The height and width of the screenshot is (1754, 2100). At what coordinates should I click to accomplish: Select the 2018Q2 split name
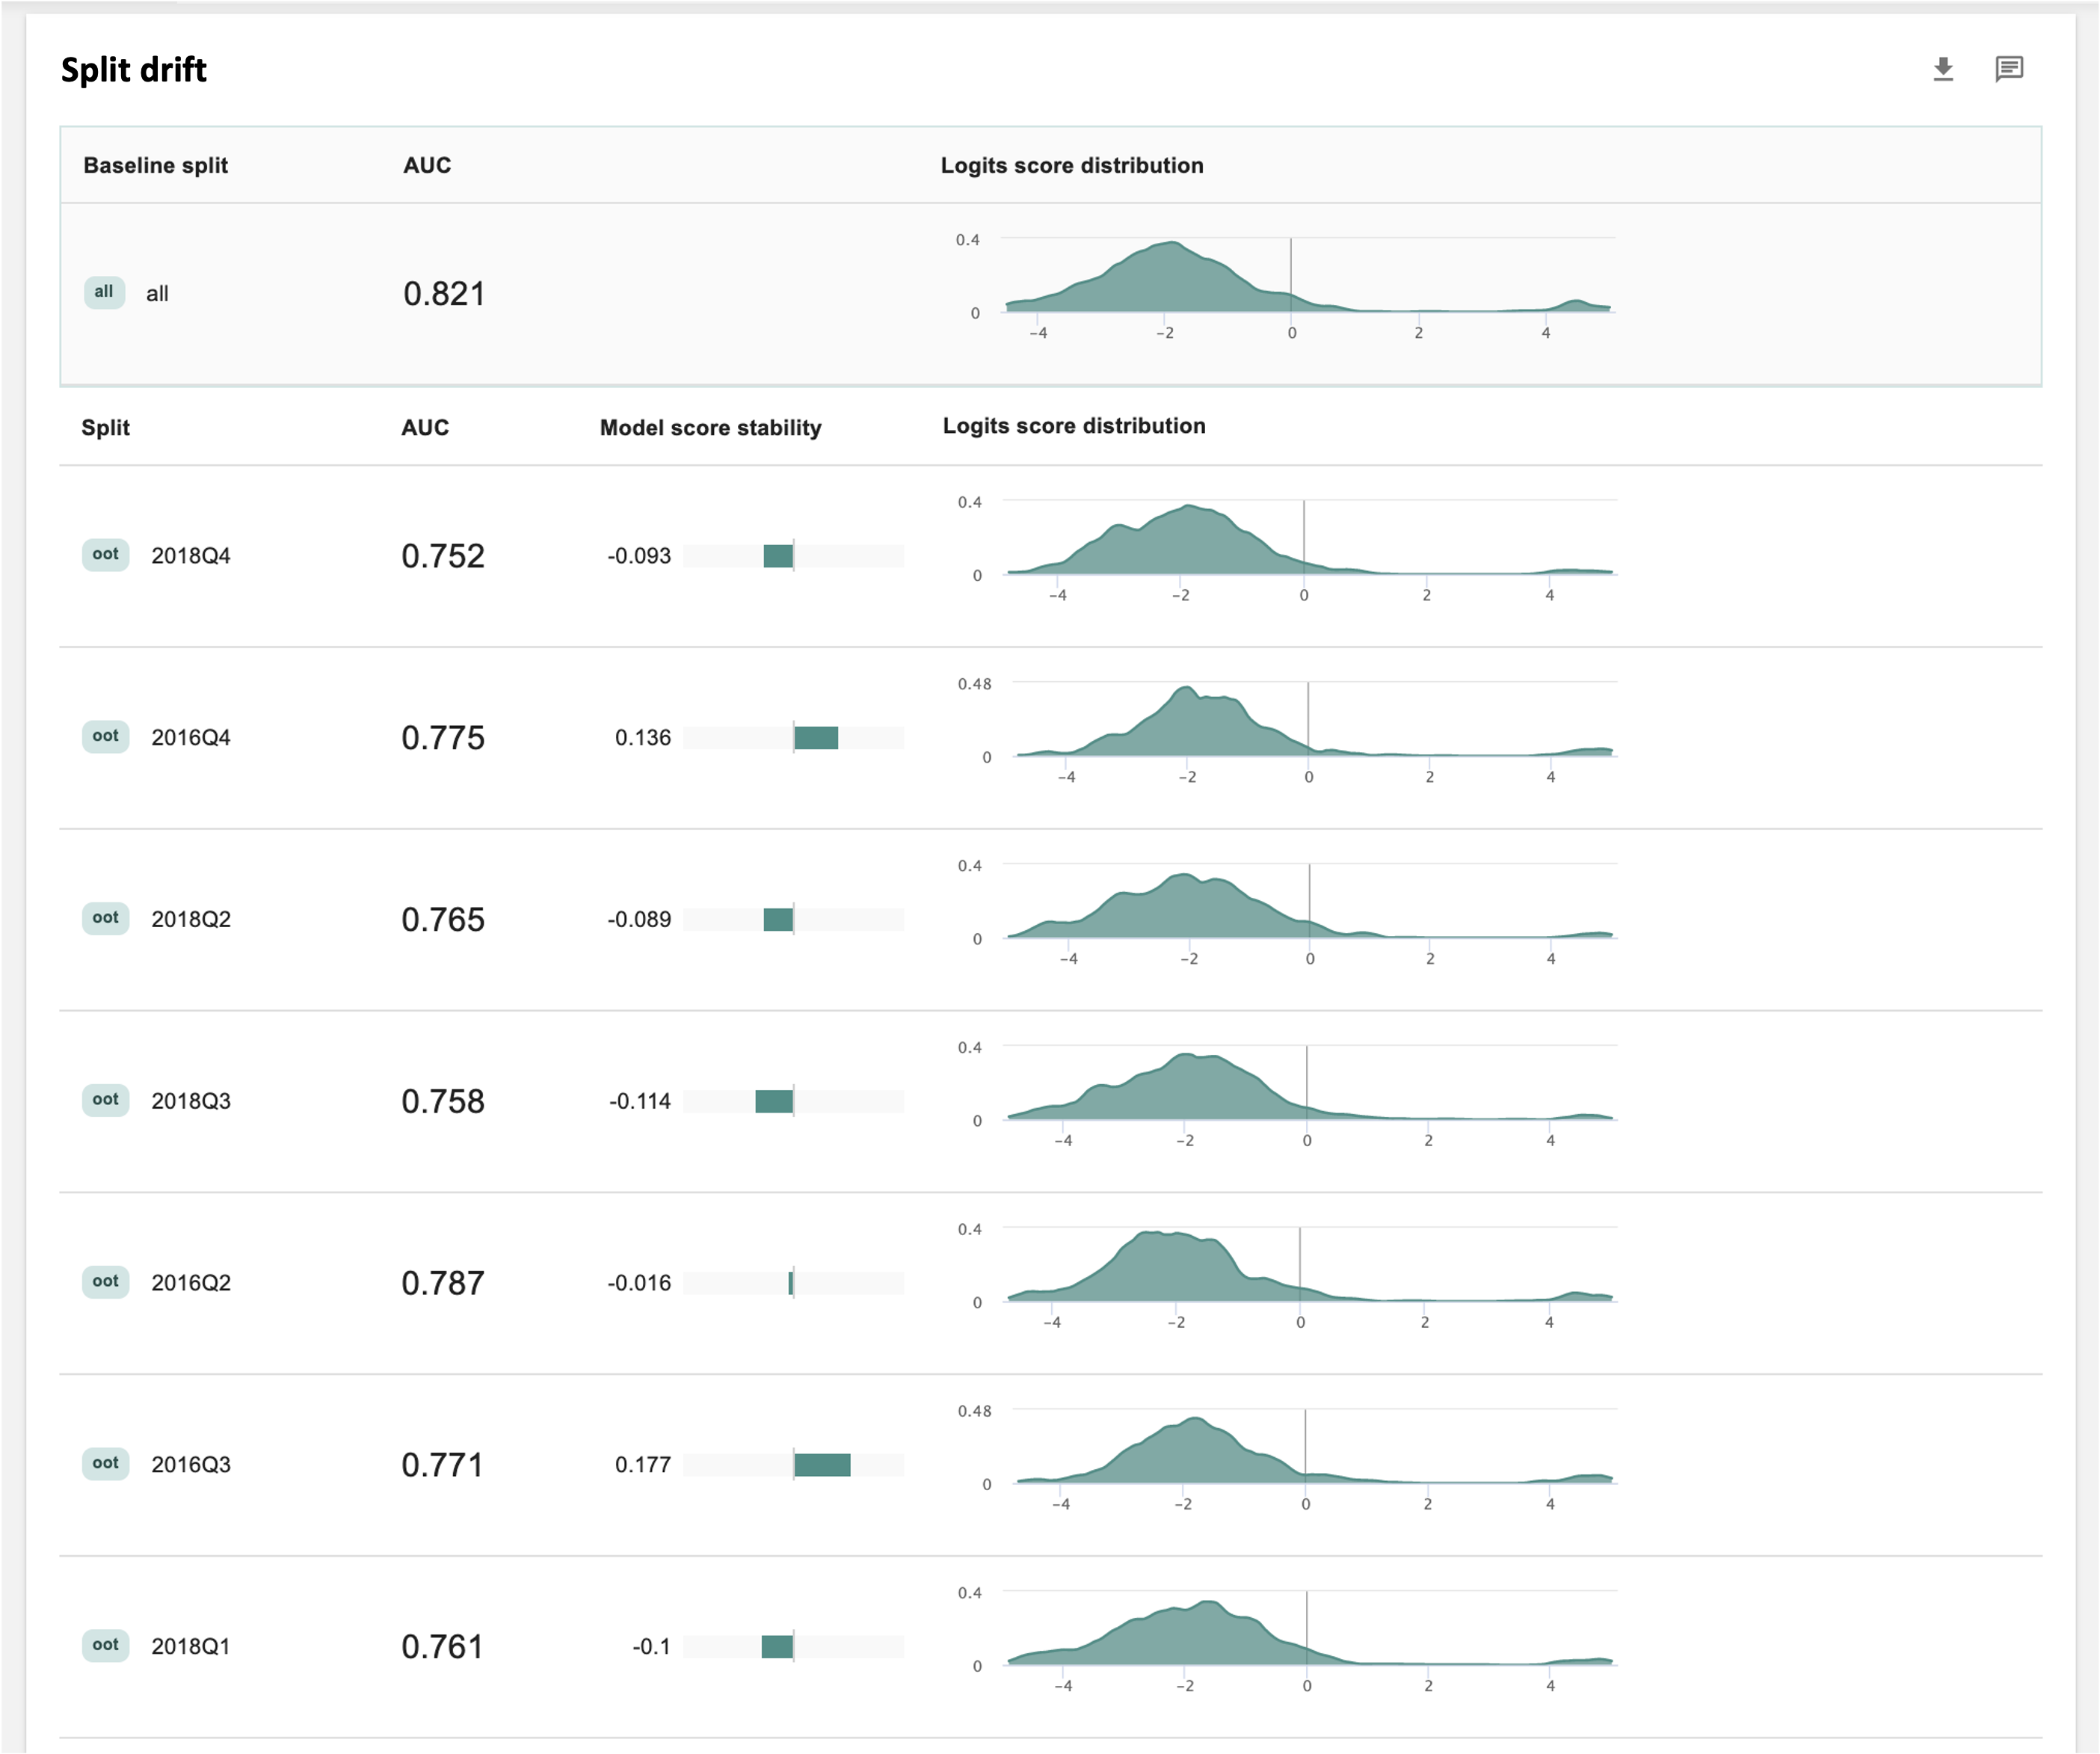pos(191,920)
